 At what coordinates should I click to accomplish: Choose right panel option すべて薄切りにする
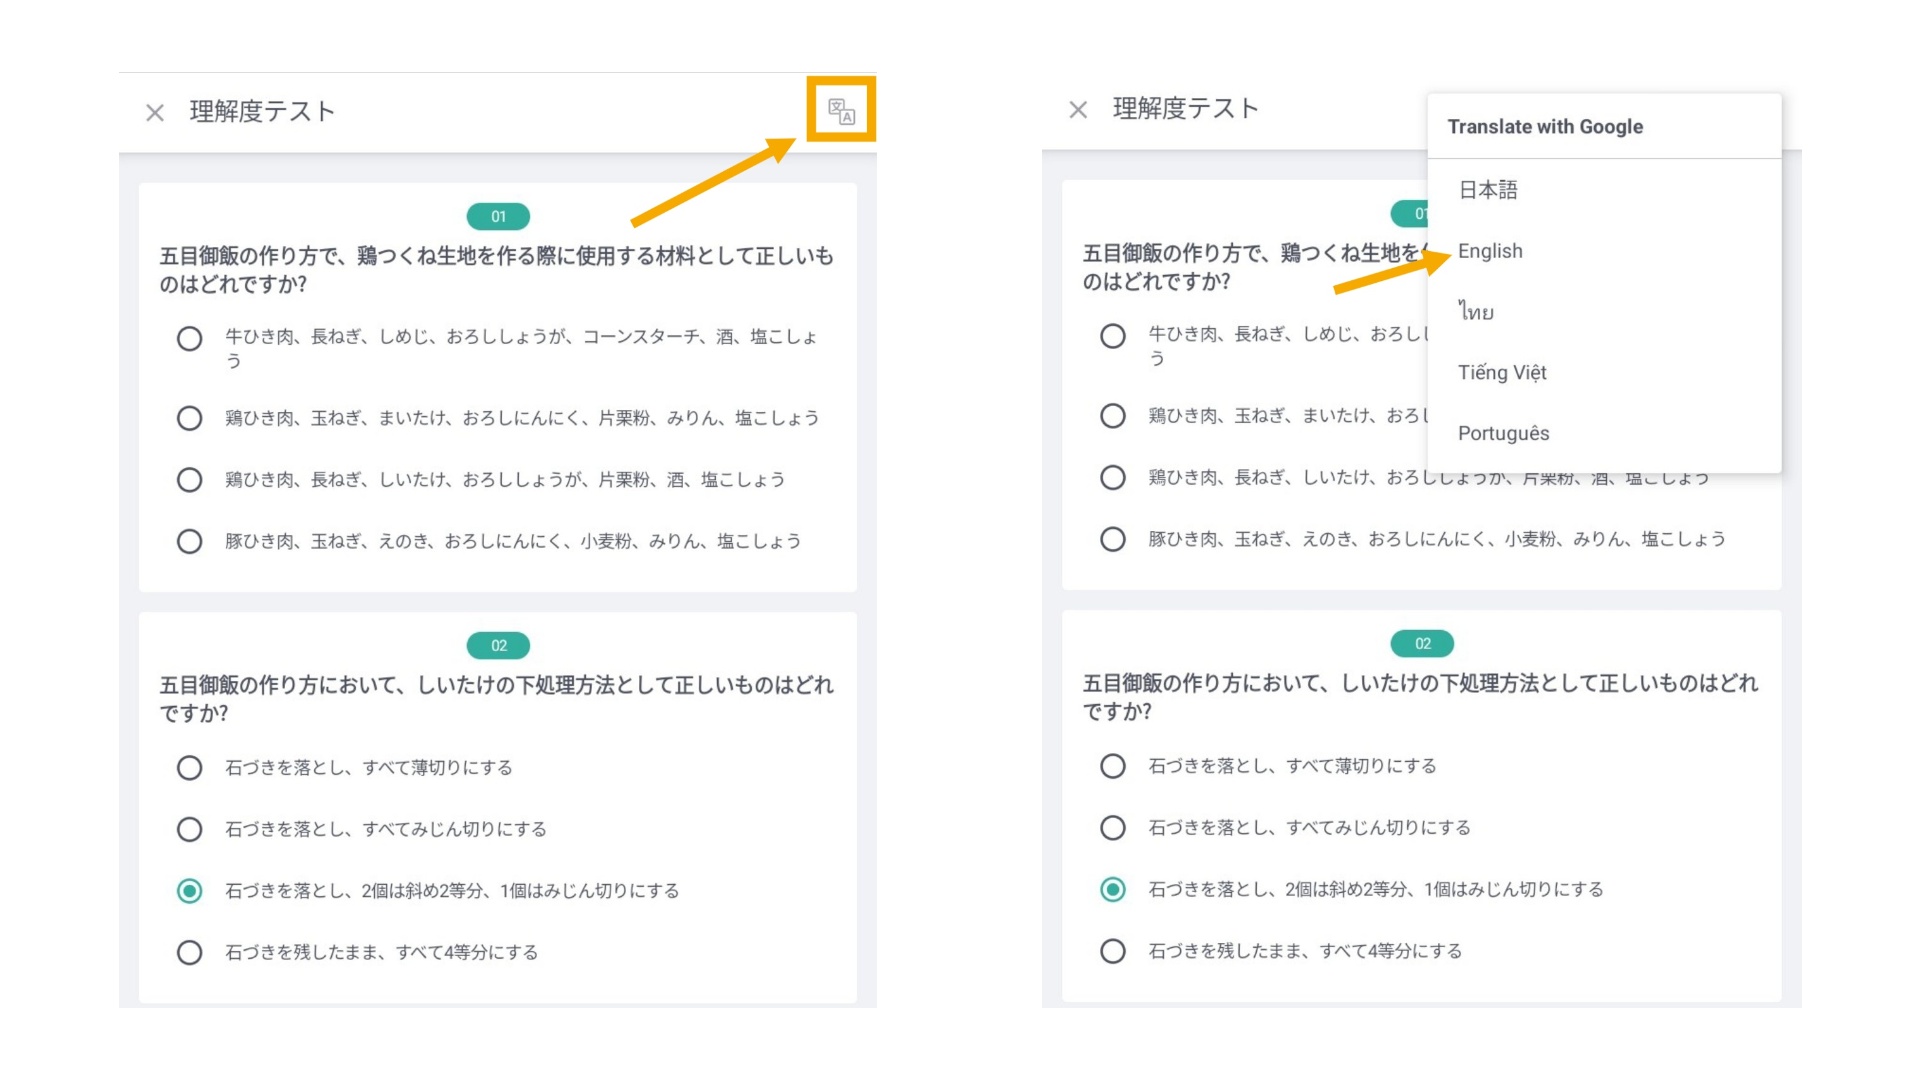[1113, 766]
